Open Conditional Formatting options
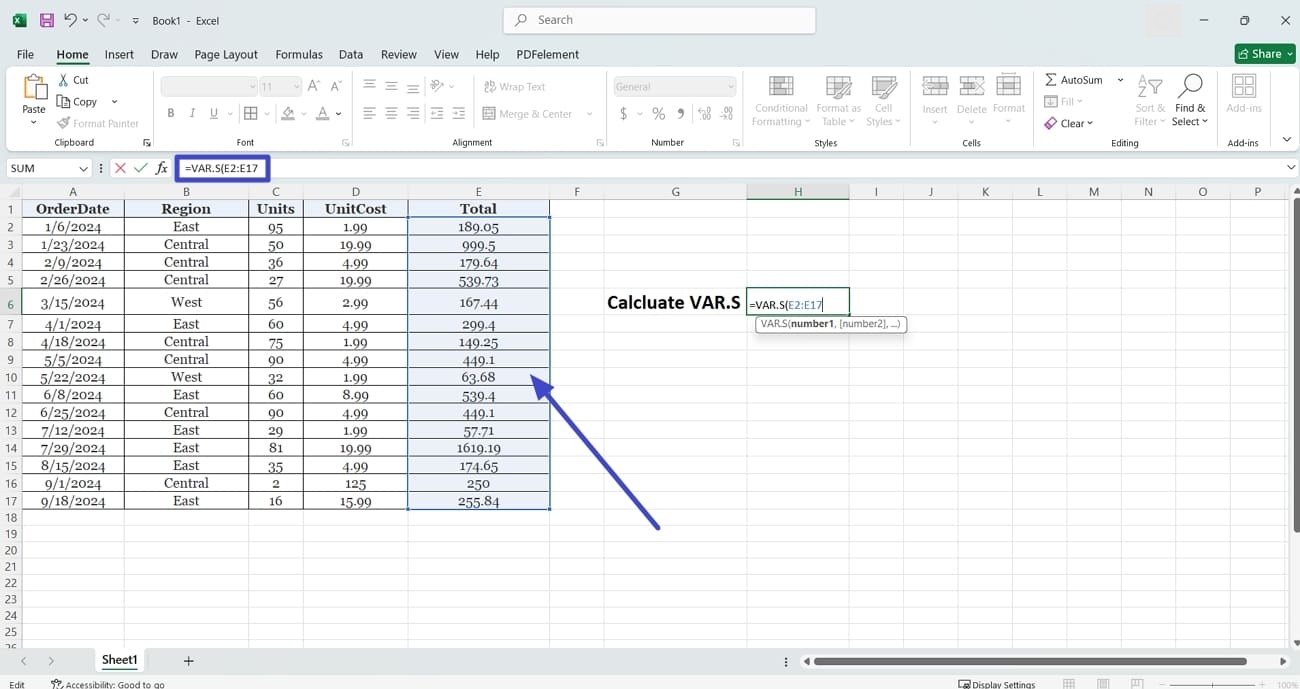The width and height of the screenshot is (1300, 689). 780,99
